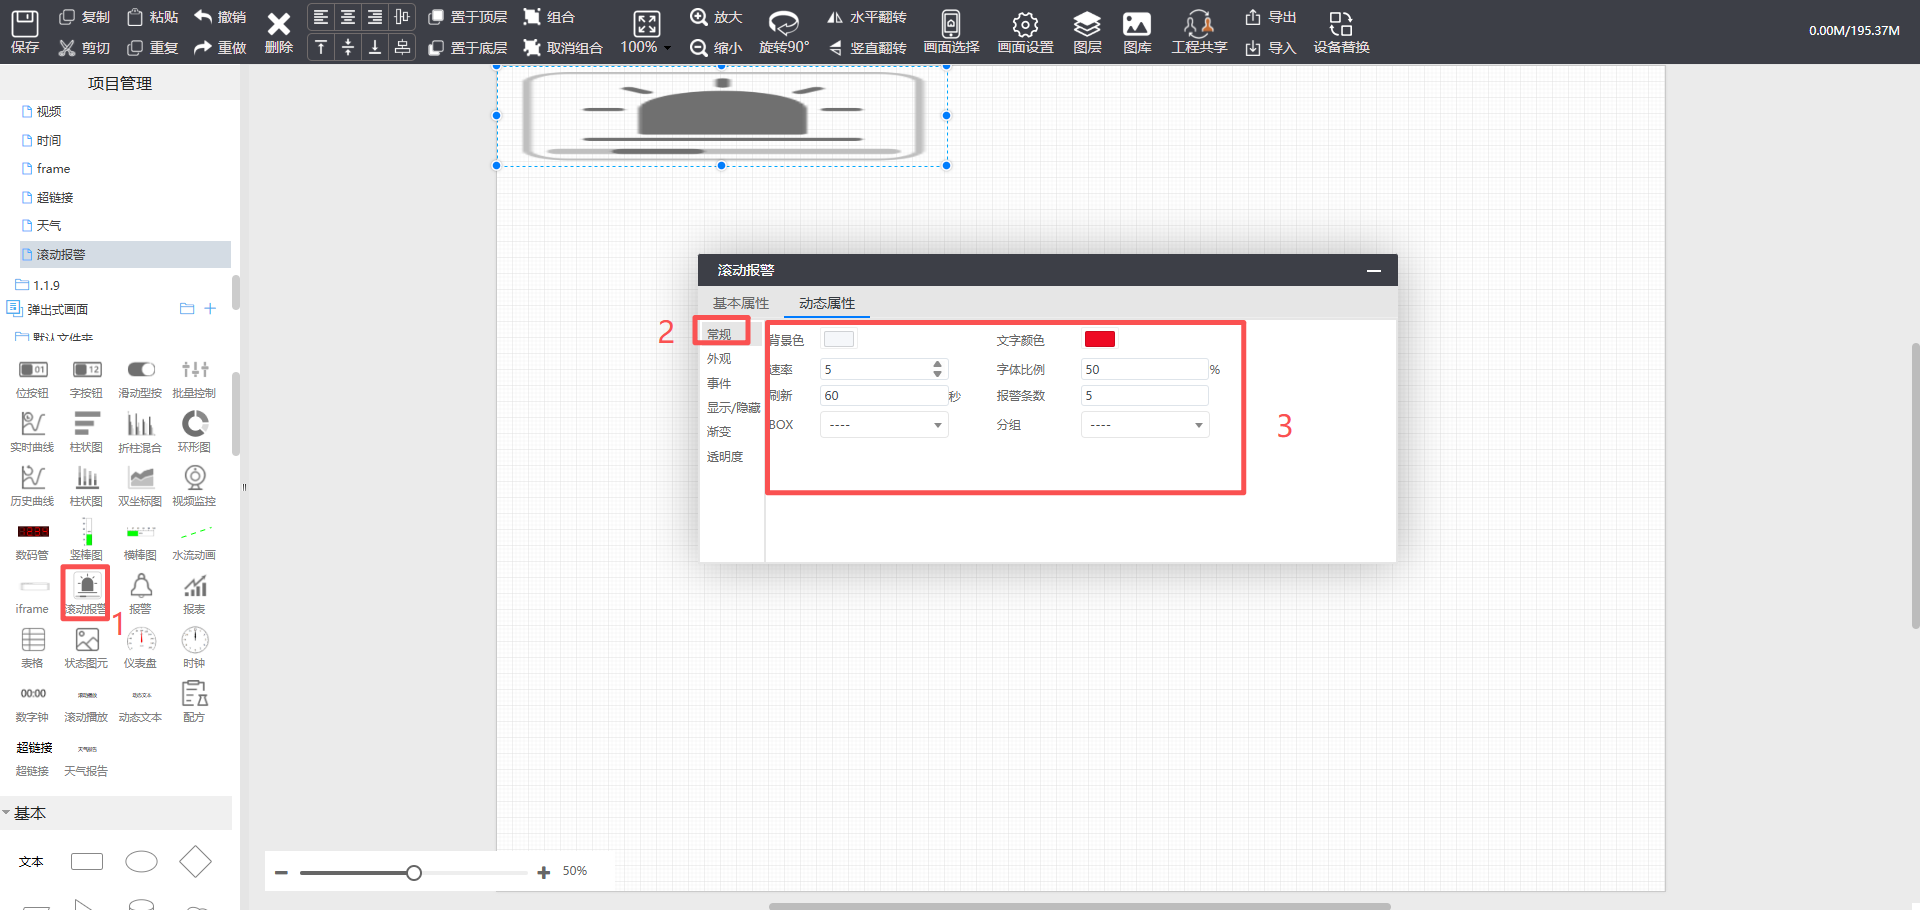This screenshot has width=1920, height=910.
Task: Open the BOX dropdown in dialog
Action: pyautogui.click(x=883, y=425)
